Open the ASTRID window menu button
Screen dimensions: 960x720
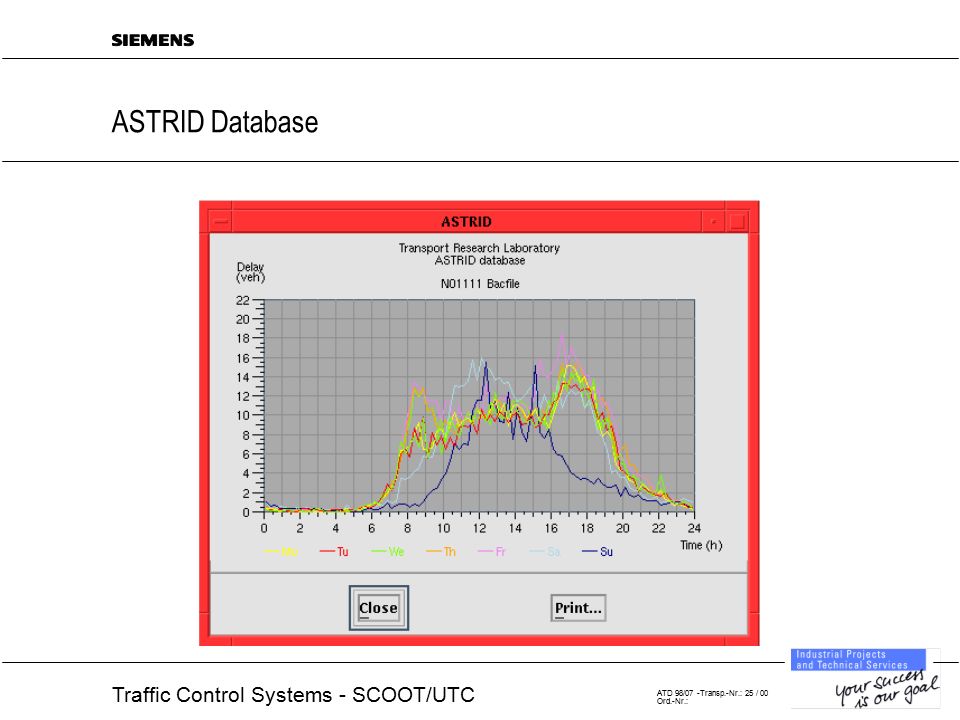[221, 221]
